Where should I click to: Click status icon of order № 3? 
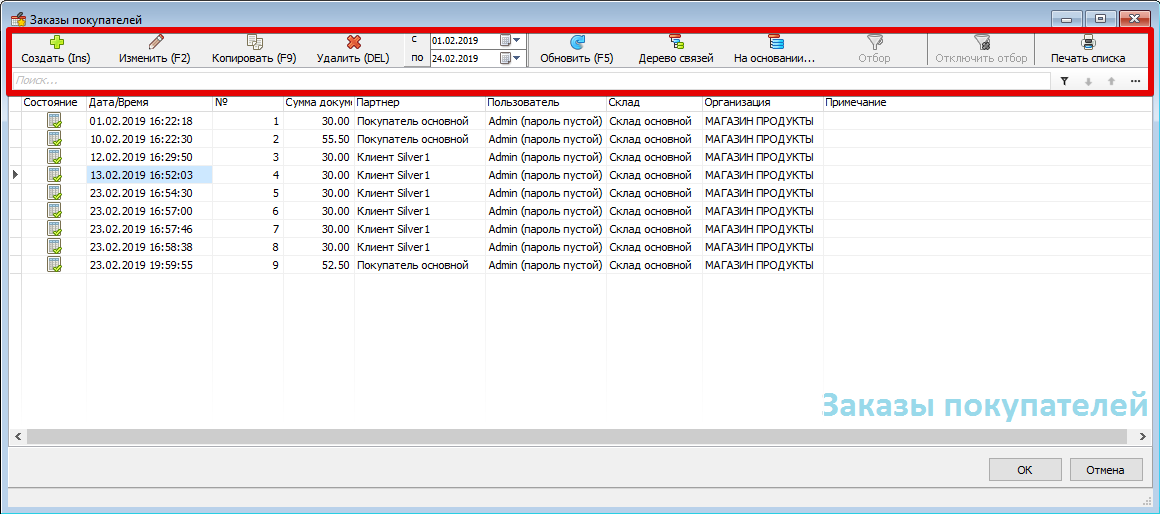coord(54,157)
